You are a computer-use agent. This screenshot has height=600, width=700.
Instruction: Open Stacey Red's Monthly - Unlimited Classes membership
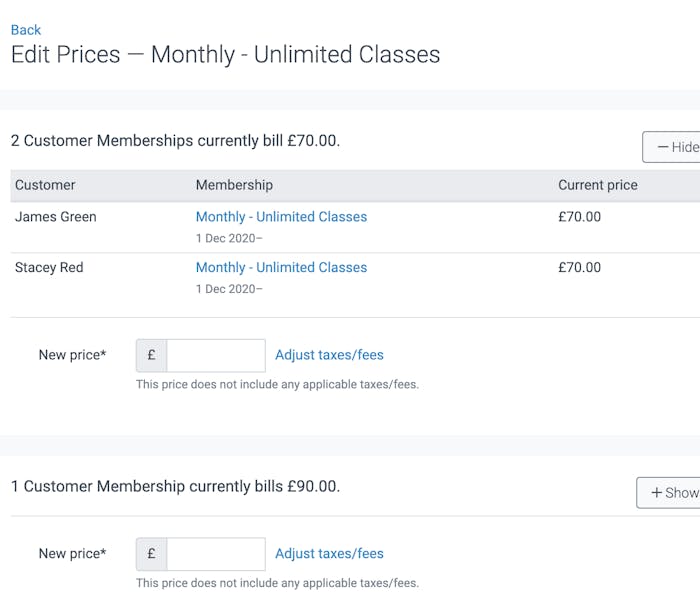click(x=281, y=268)
